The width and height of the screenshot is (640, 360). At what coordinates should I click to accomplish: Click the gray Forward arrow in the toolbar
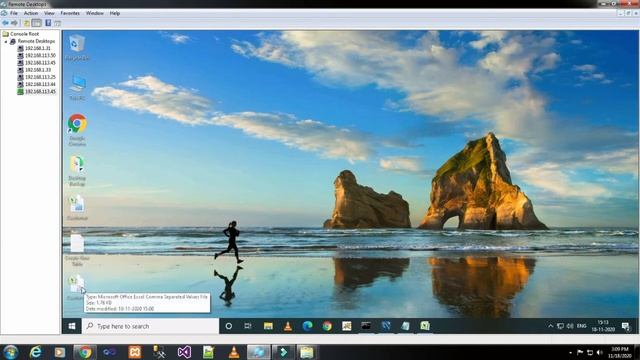14,23
